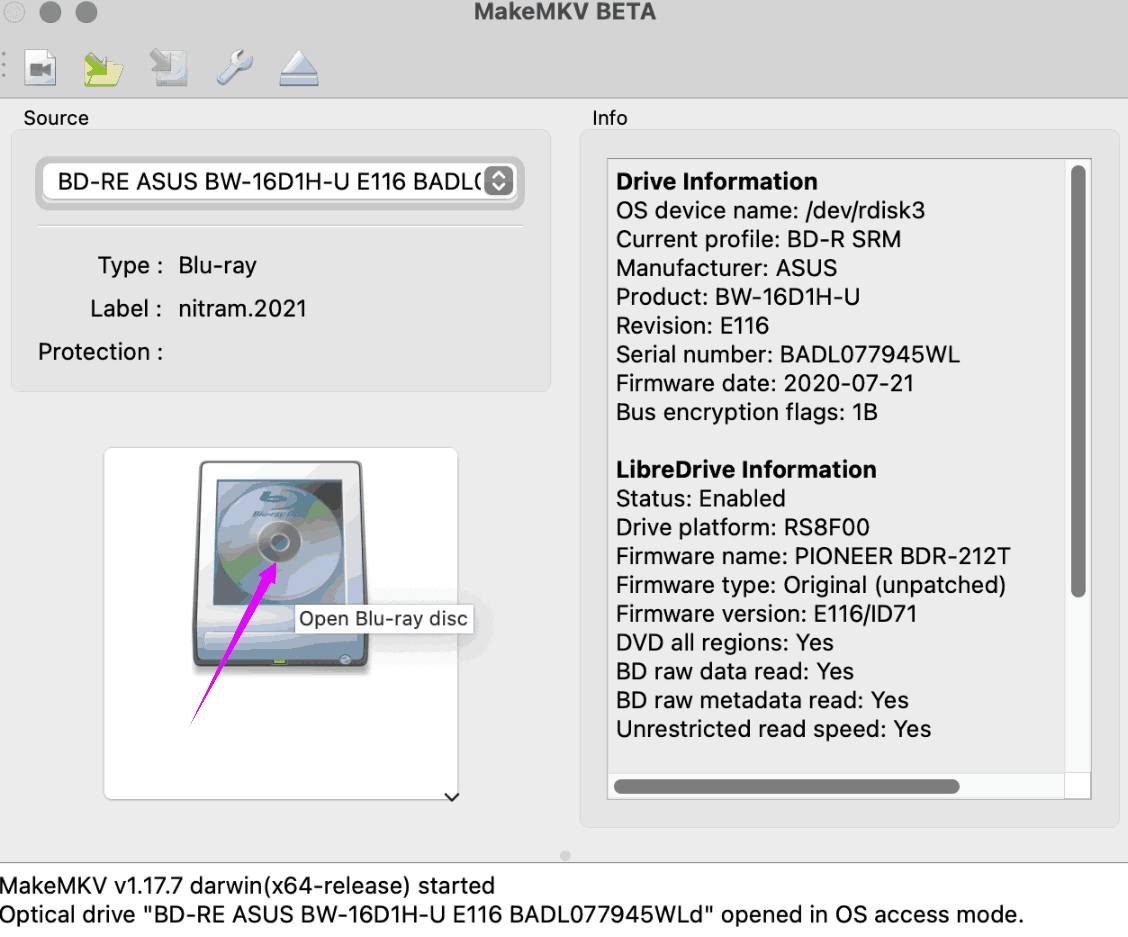Eject the disc using the eject icon

click(298, 69)
